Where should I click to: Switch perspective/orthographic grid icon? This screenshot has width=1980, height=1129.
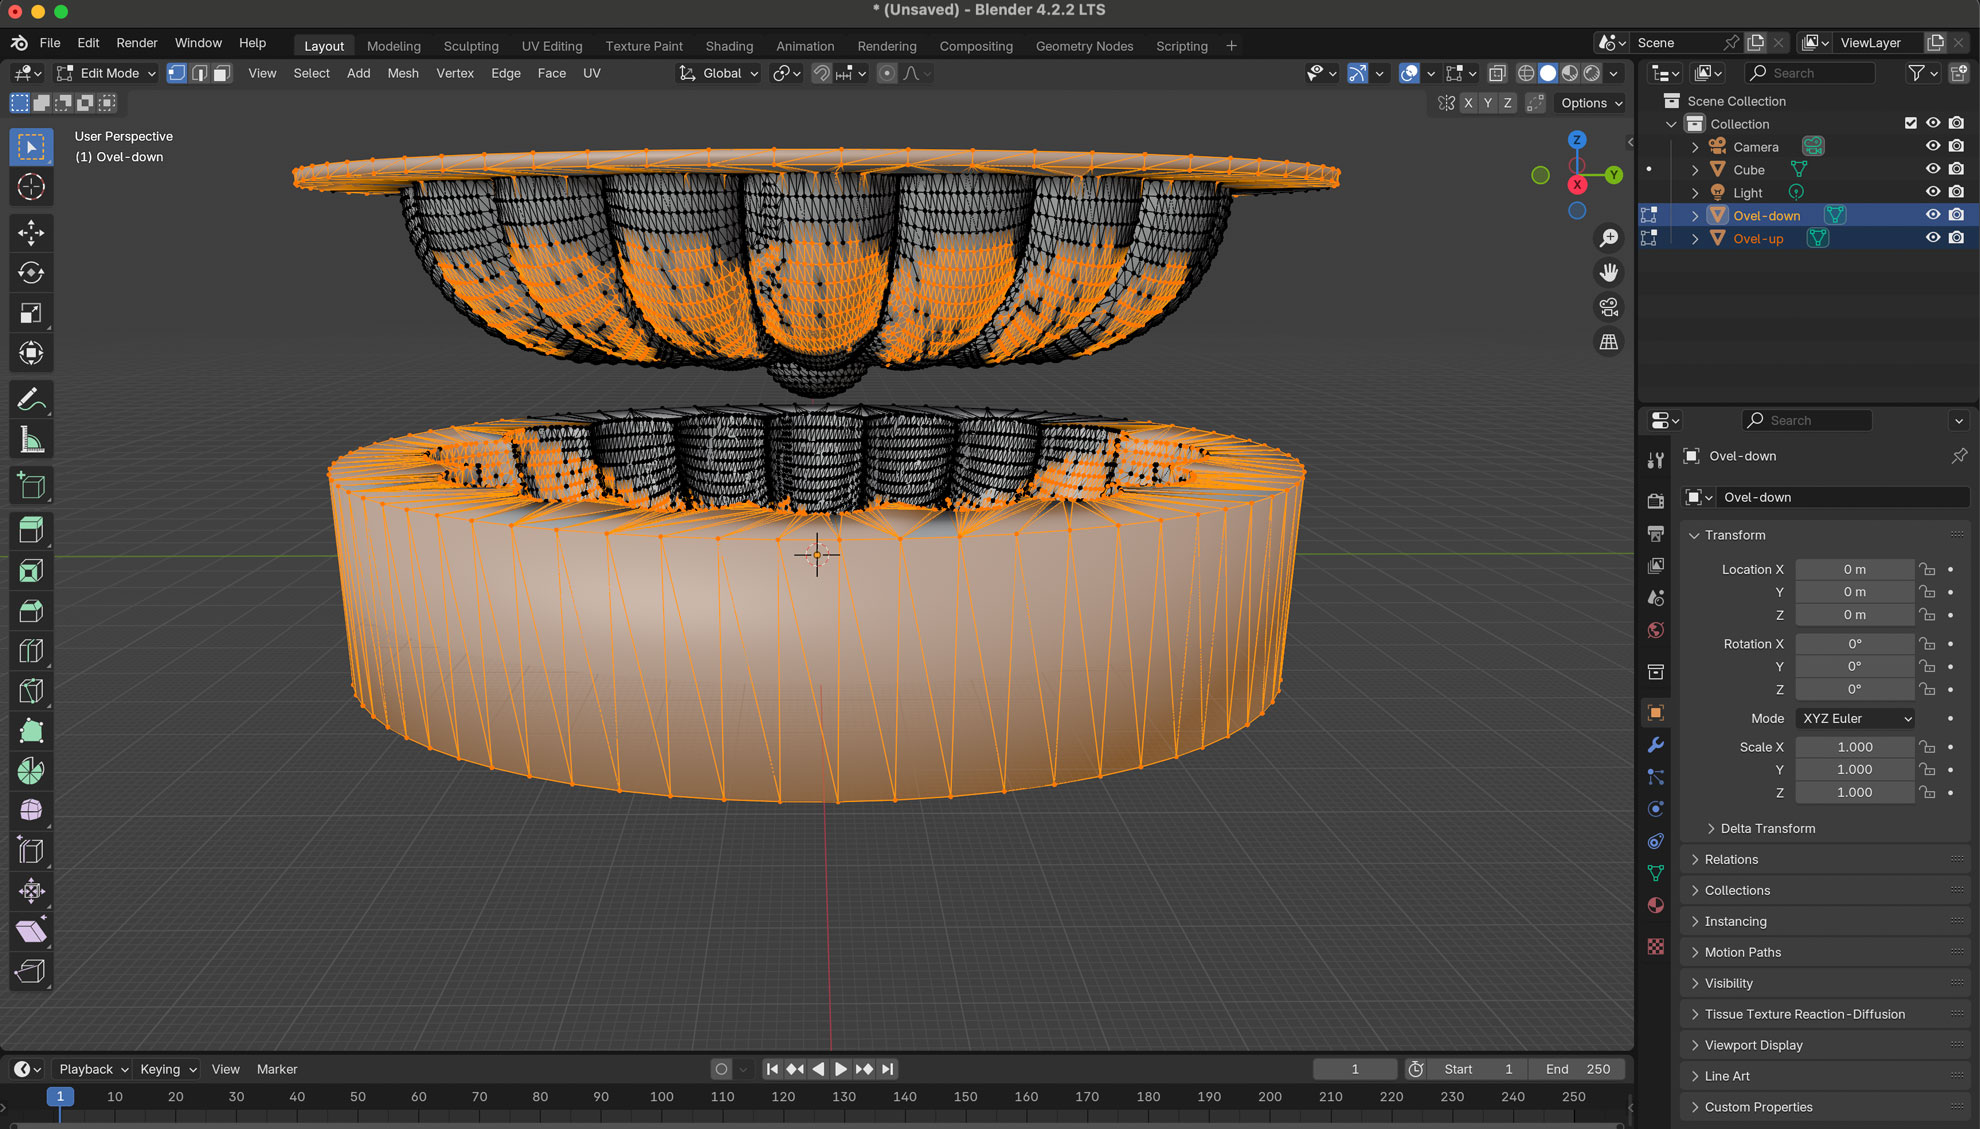click(1609, 342)
